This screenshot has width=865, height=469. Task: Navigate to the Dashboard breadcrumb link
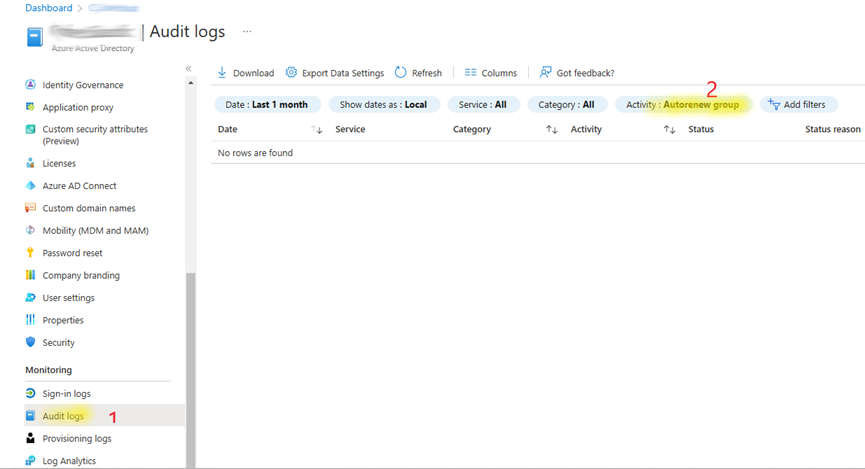[48, 8]
